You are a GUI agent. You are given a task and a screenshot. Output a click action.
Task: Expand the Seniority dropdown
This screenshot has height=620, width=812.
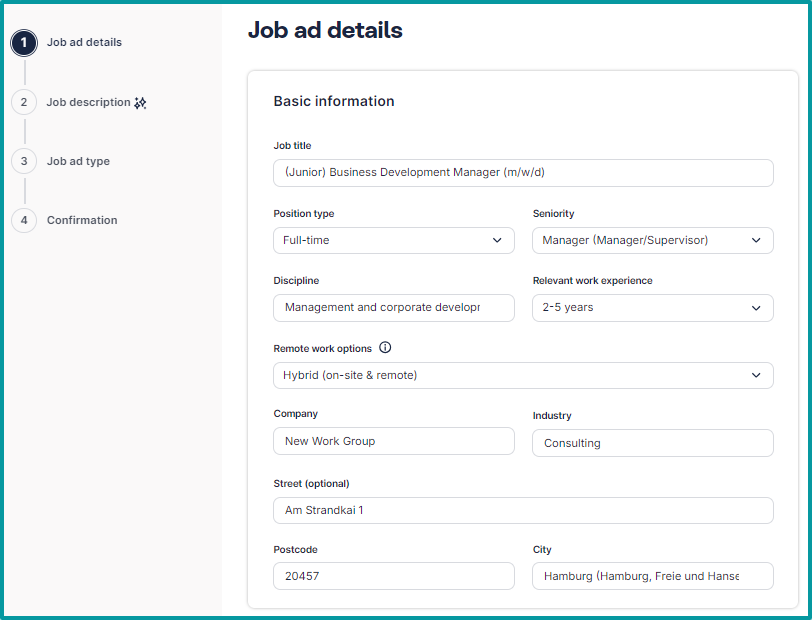pos(652,240)
